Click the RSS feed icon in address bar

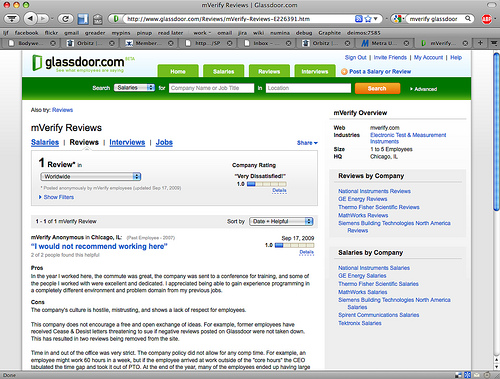pyautogui.click(x=359, y=19)
